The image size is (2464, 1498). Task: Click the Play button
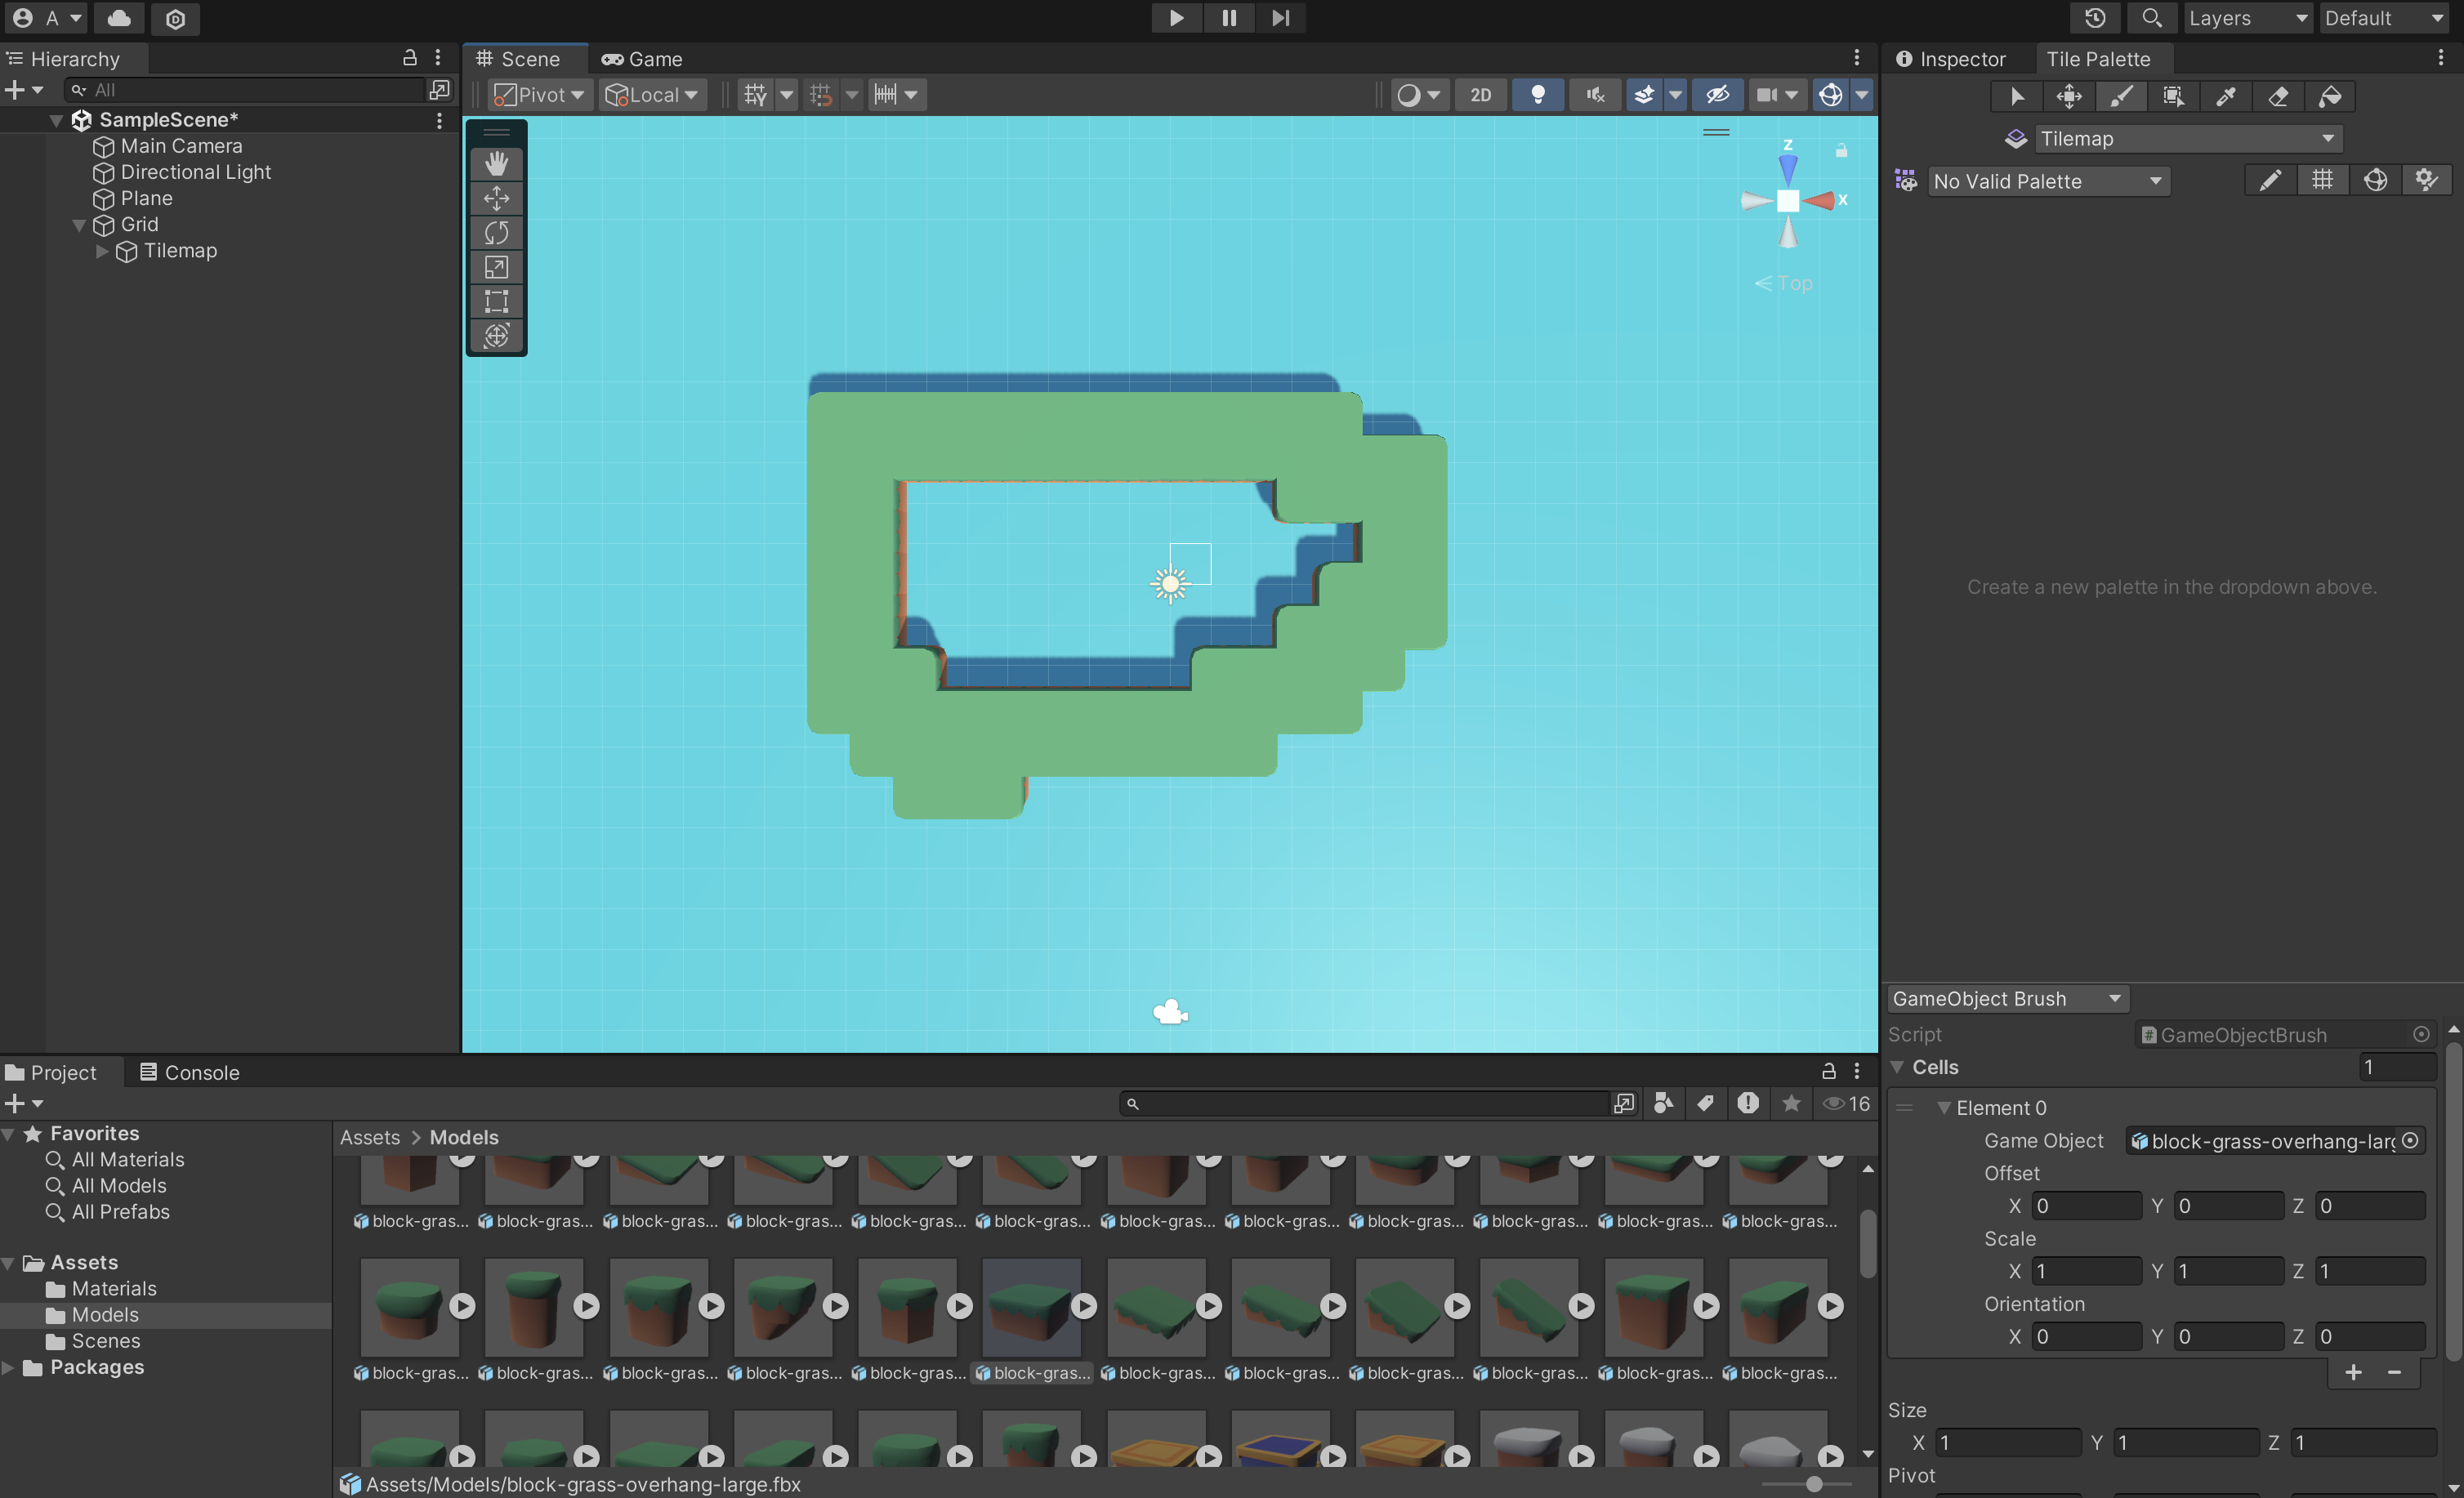tap(1176, 18)
